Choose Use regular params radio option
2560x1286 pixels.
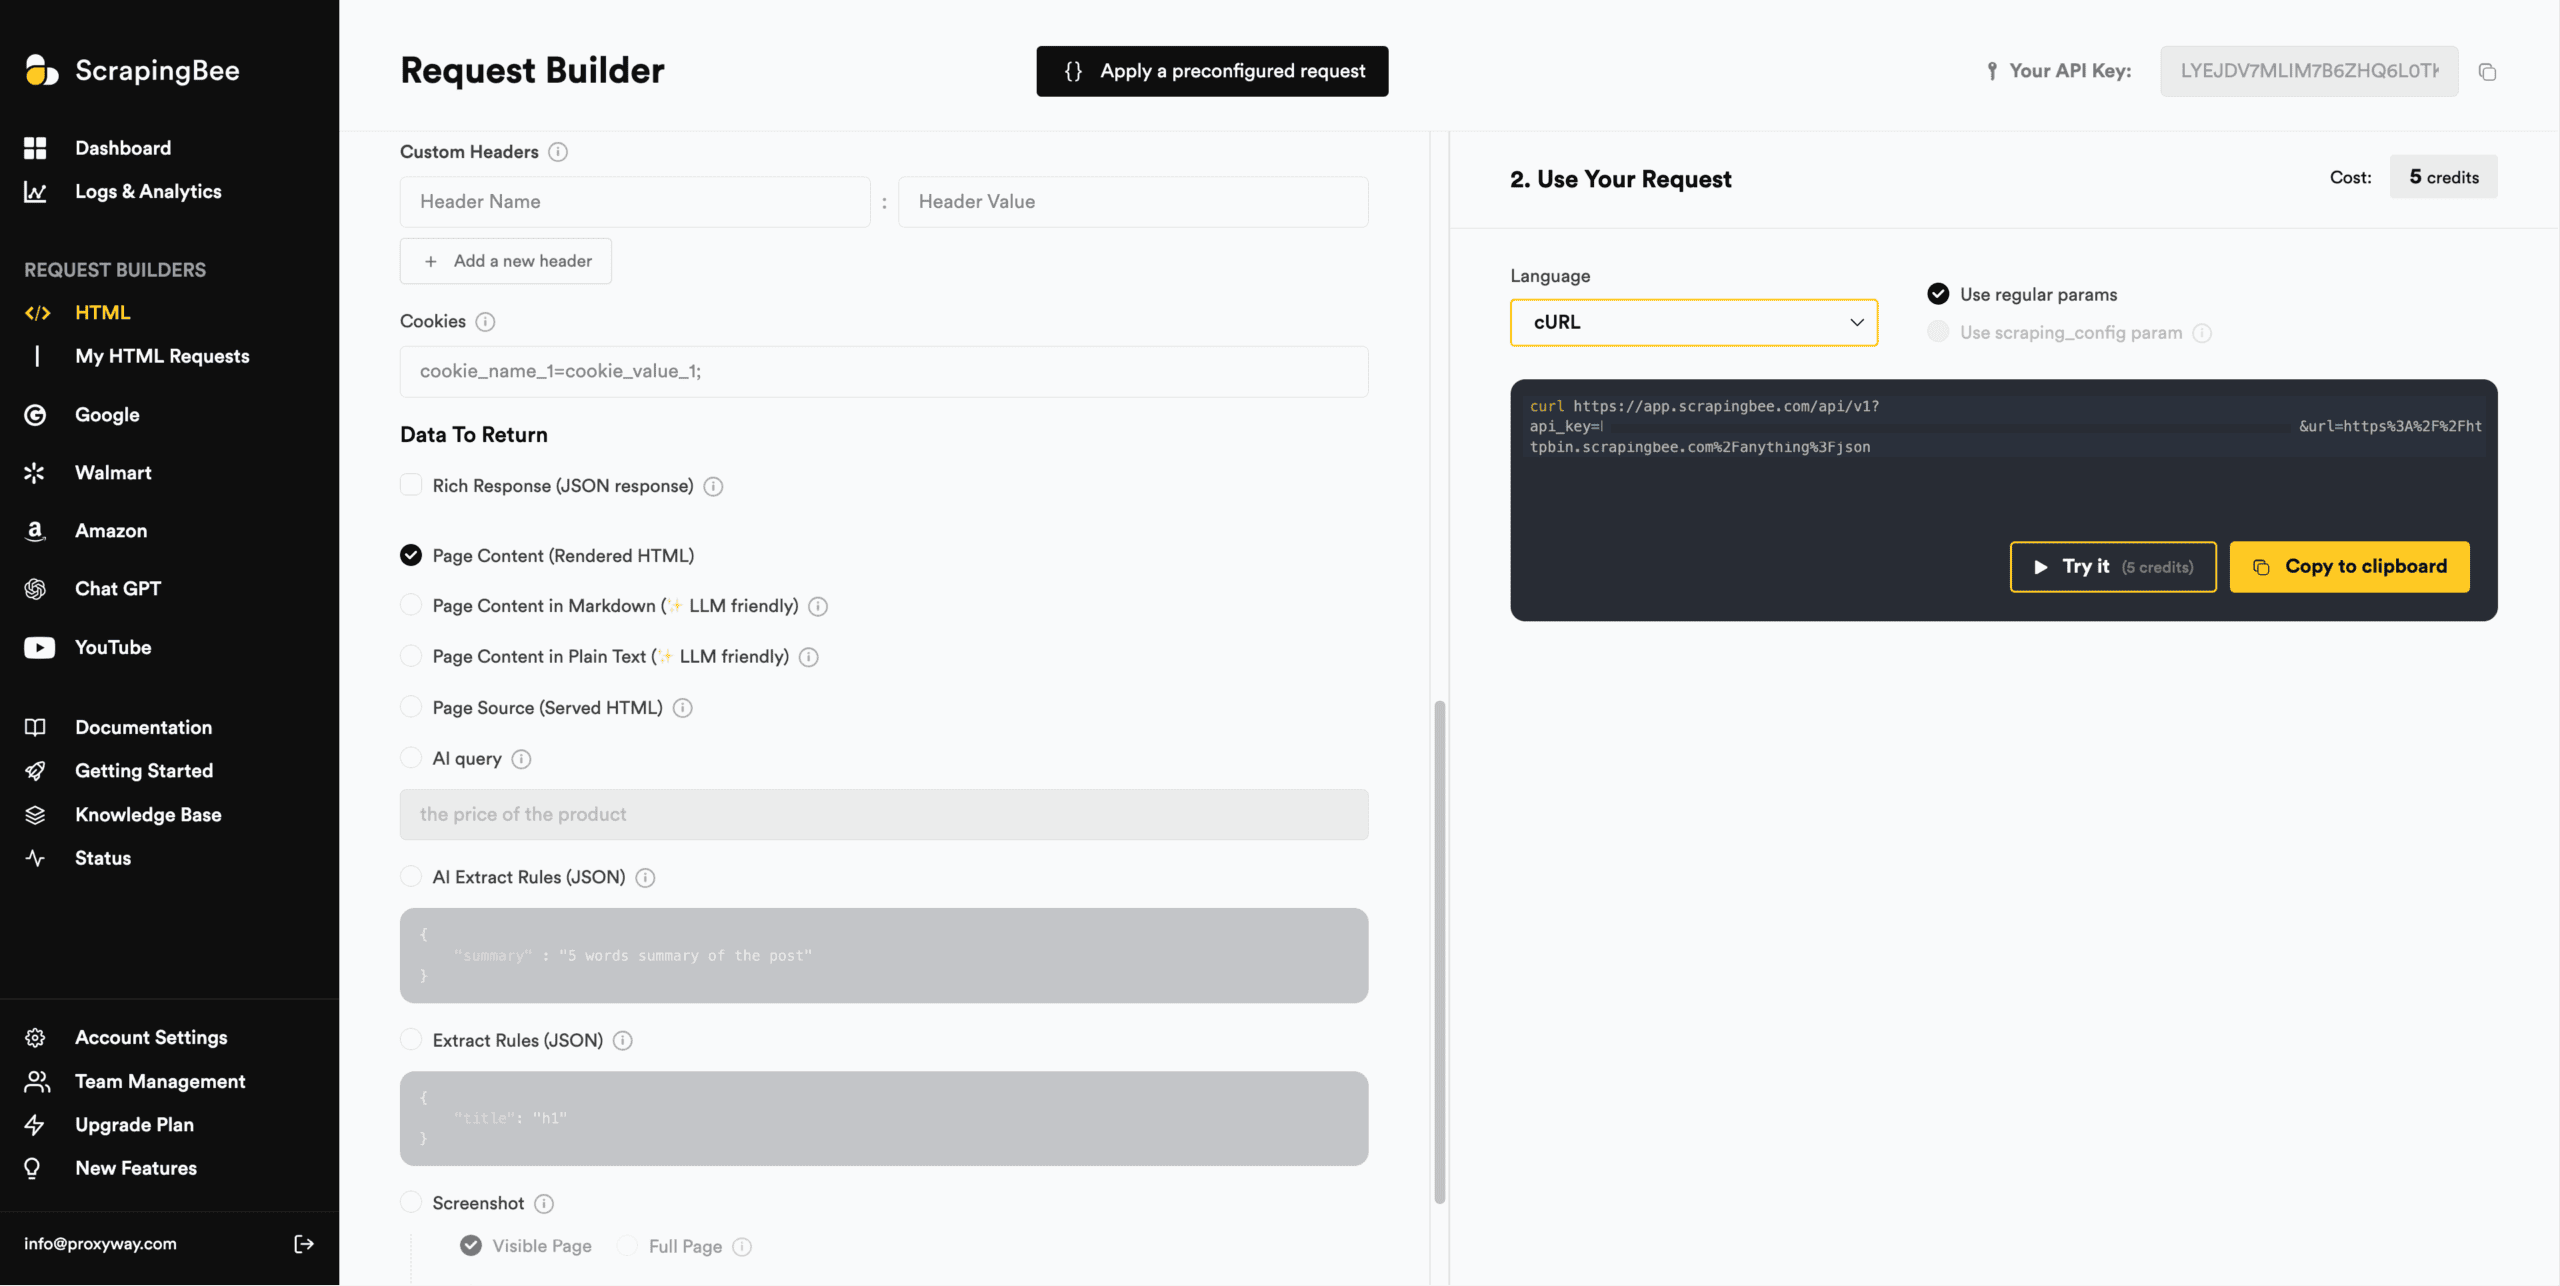1938,294
